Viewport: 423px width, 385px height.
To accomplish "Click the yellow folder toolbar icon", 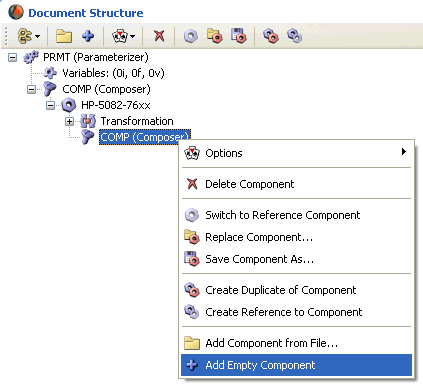I will (64, 36).
